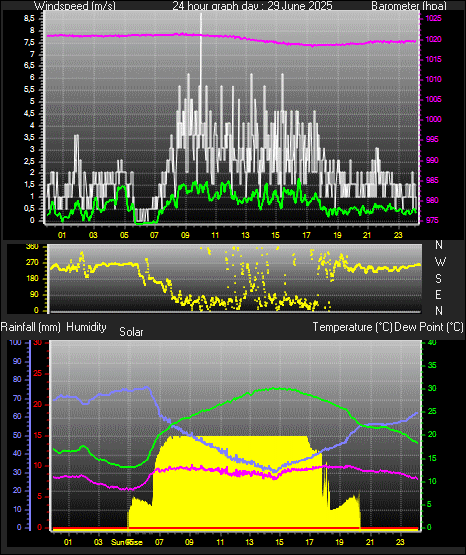
Task: Click the "Humidity" legend label
Action: 86,327
